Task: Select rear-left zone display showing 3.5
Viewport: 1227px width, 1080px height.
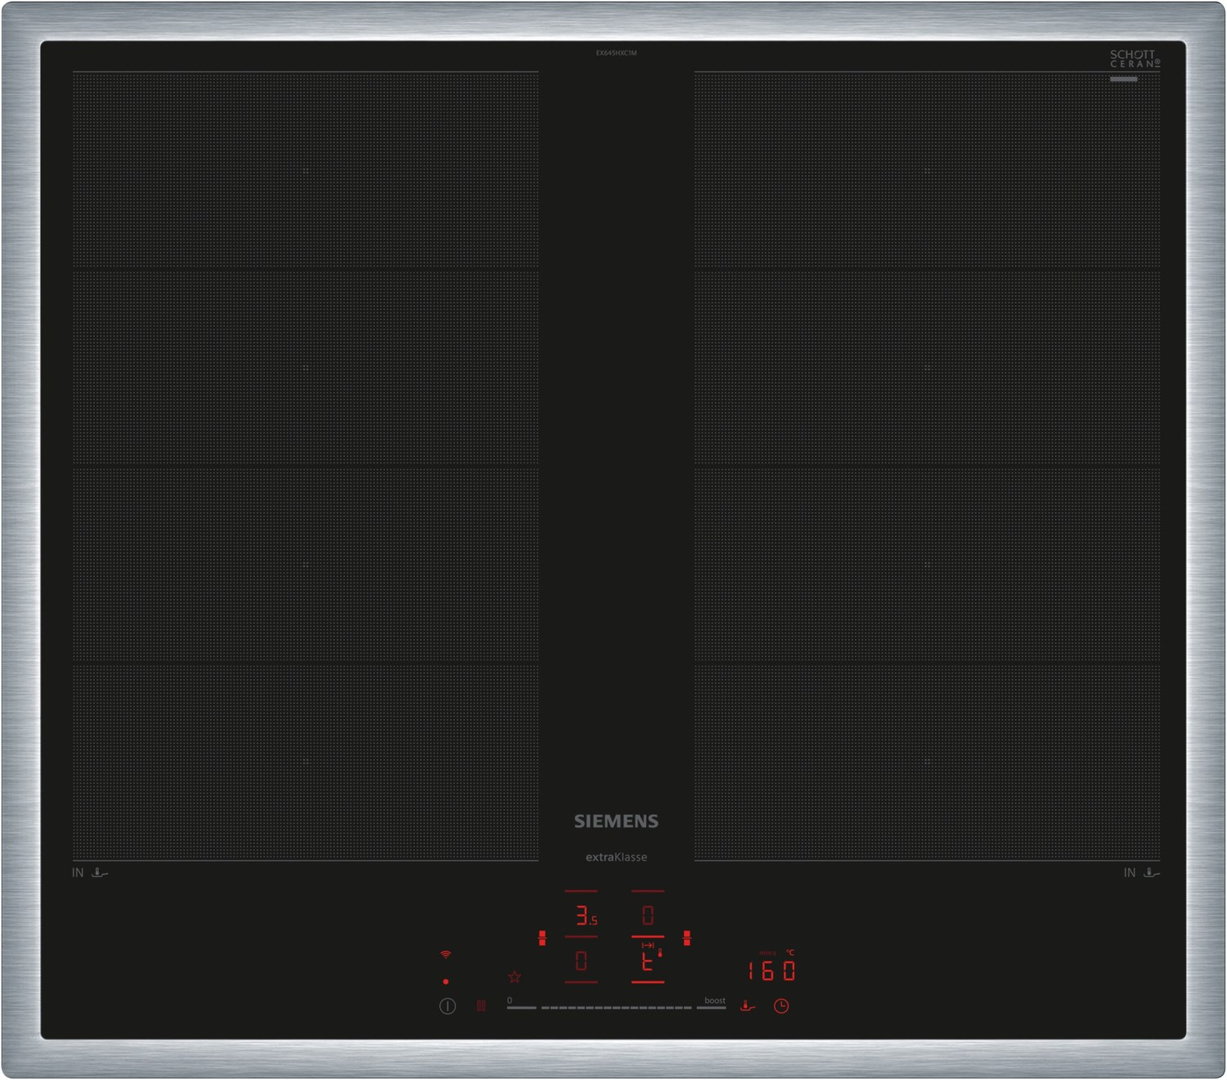Action: (585, 915)
